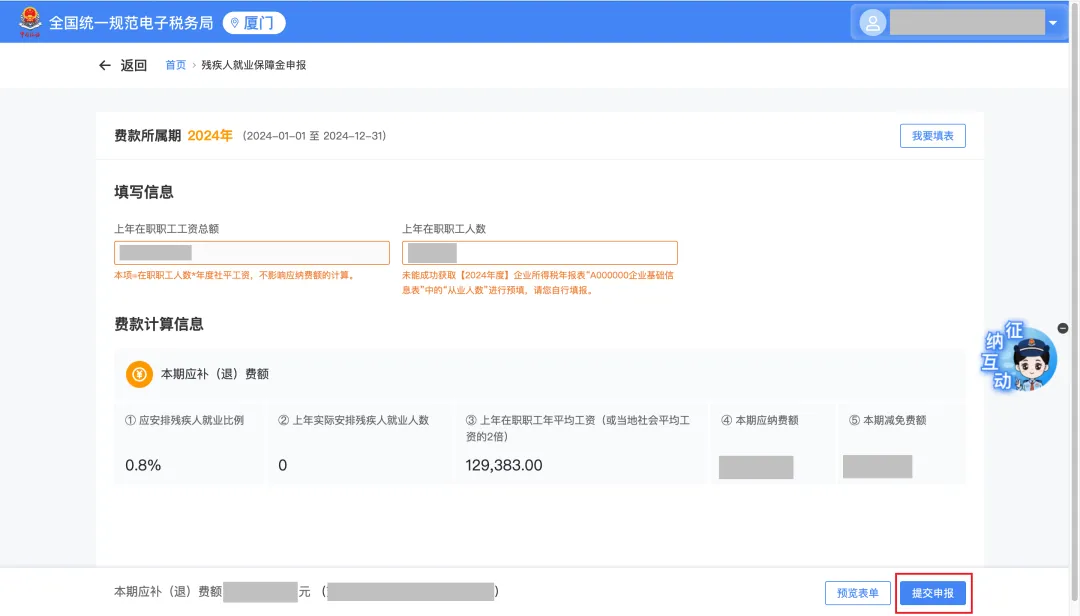This screenshot has height=616, width=1080.
Task: Click the back arrow icon
Action: tap(105, 65)
